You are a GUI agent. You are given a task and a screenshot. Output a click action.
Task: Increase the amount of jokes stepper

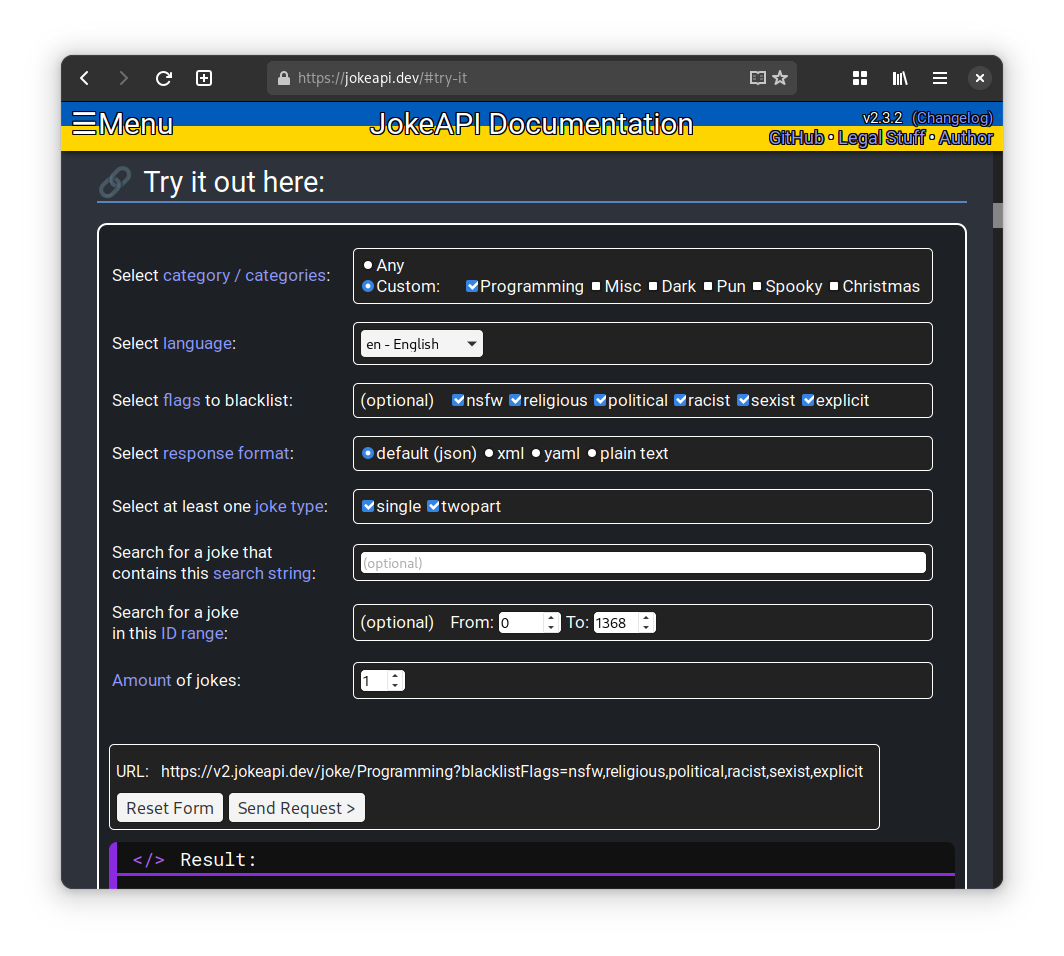[x=396, y=676]
